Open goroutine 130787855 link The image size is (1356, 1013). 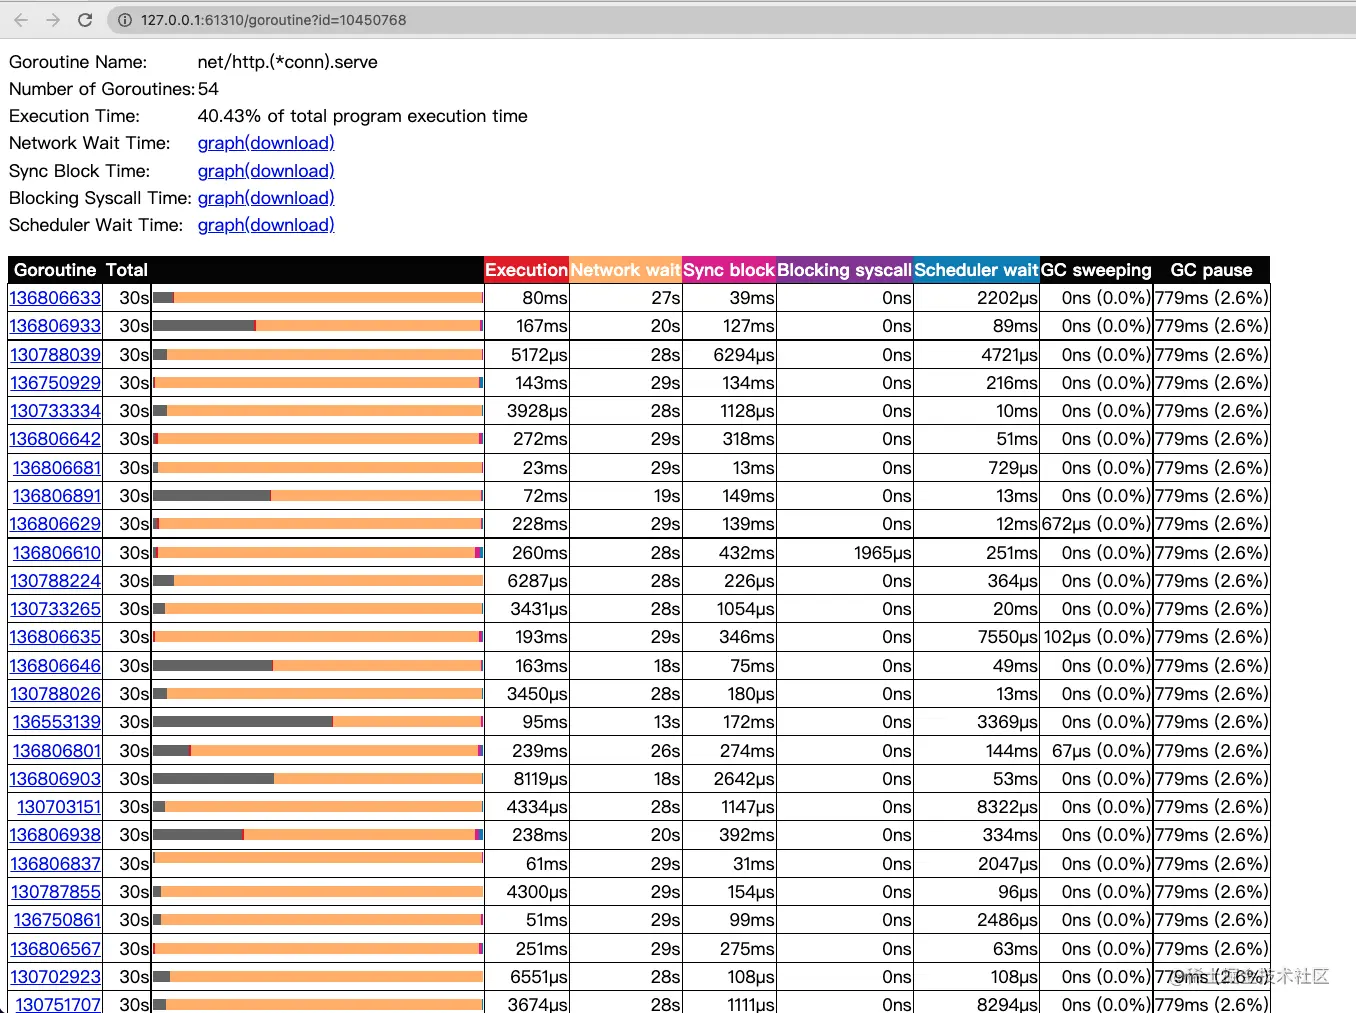point(55,892)
